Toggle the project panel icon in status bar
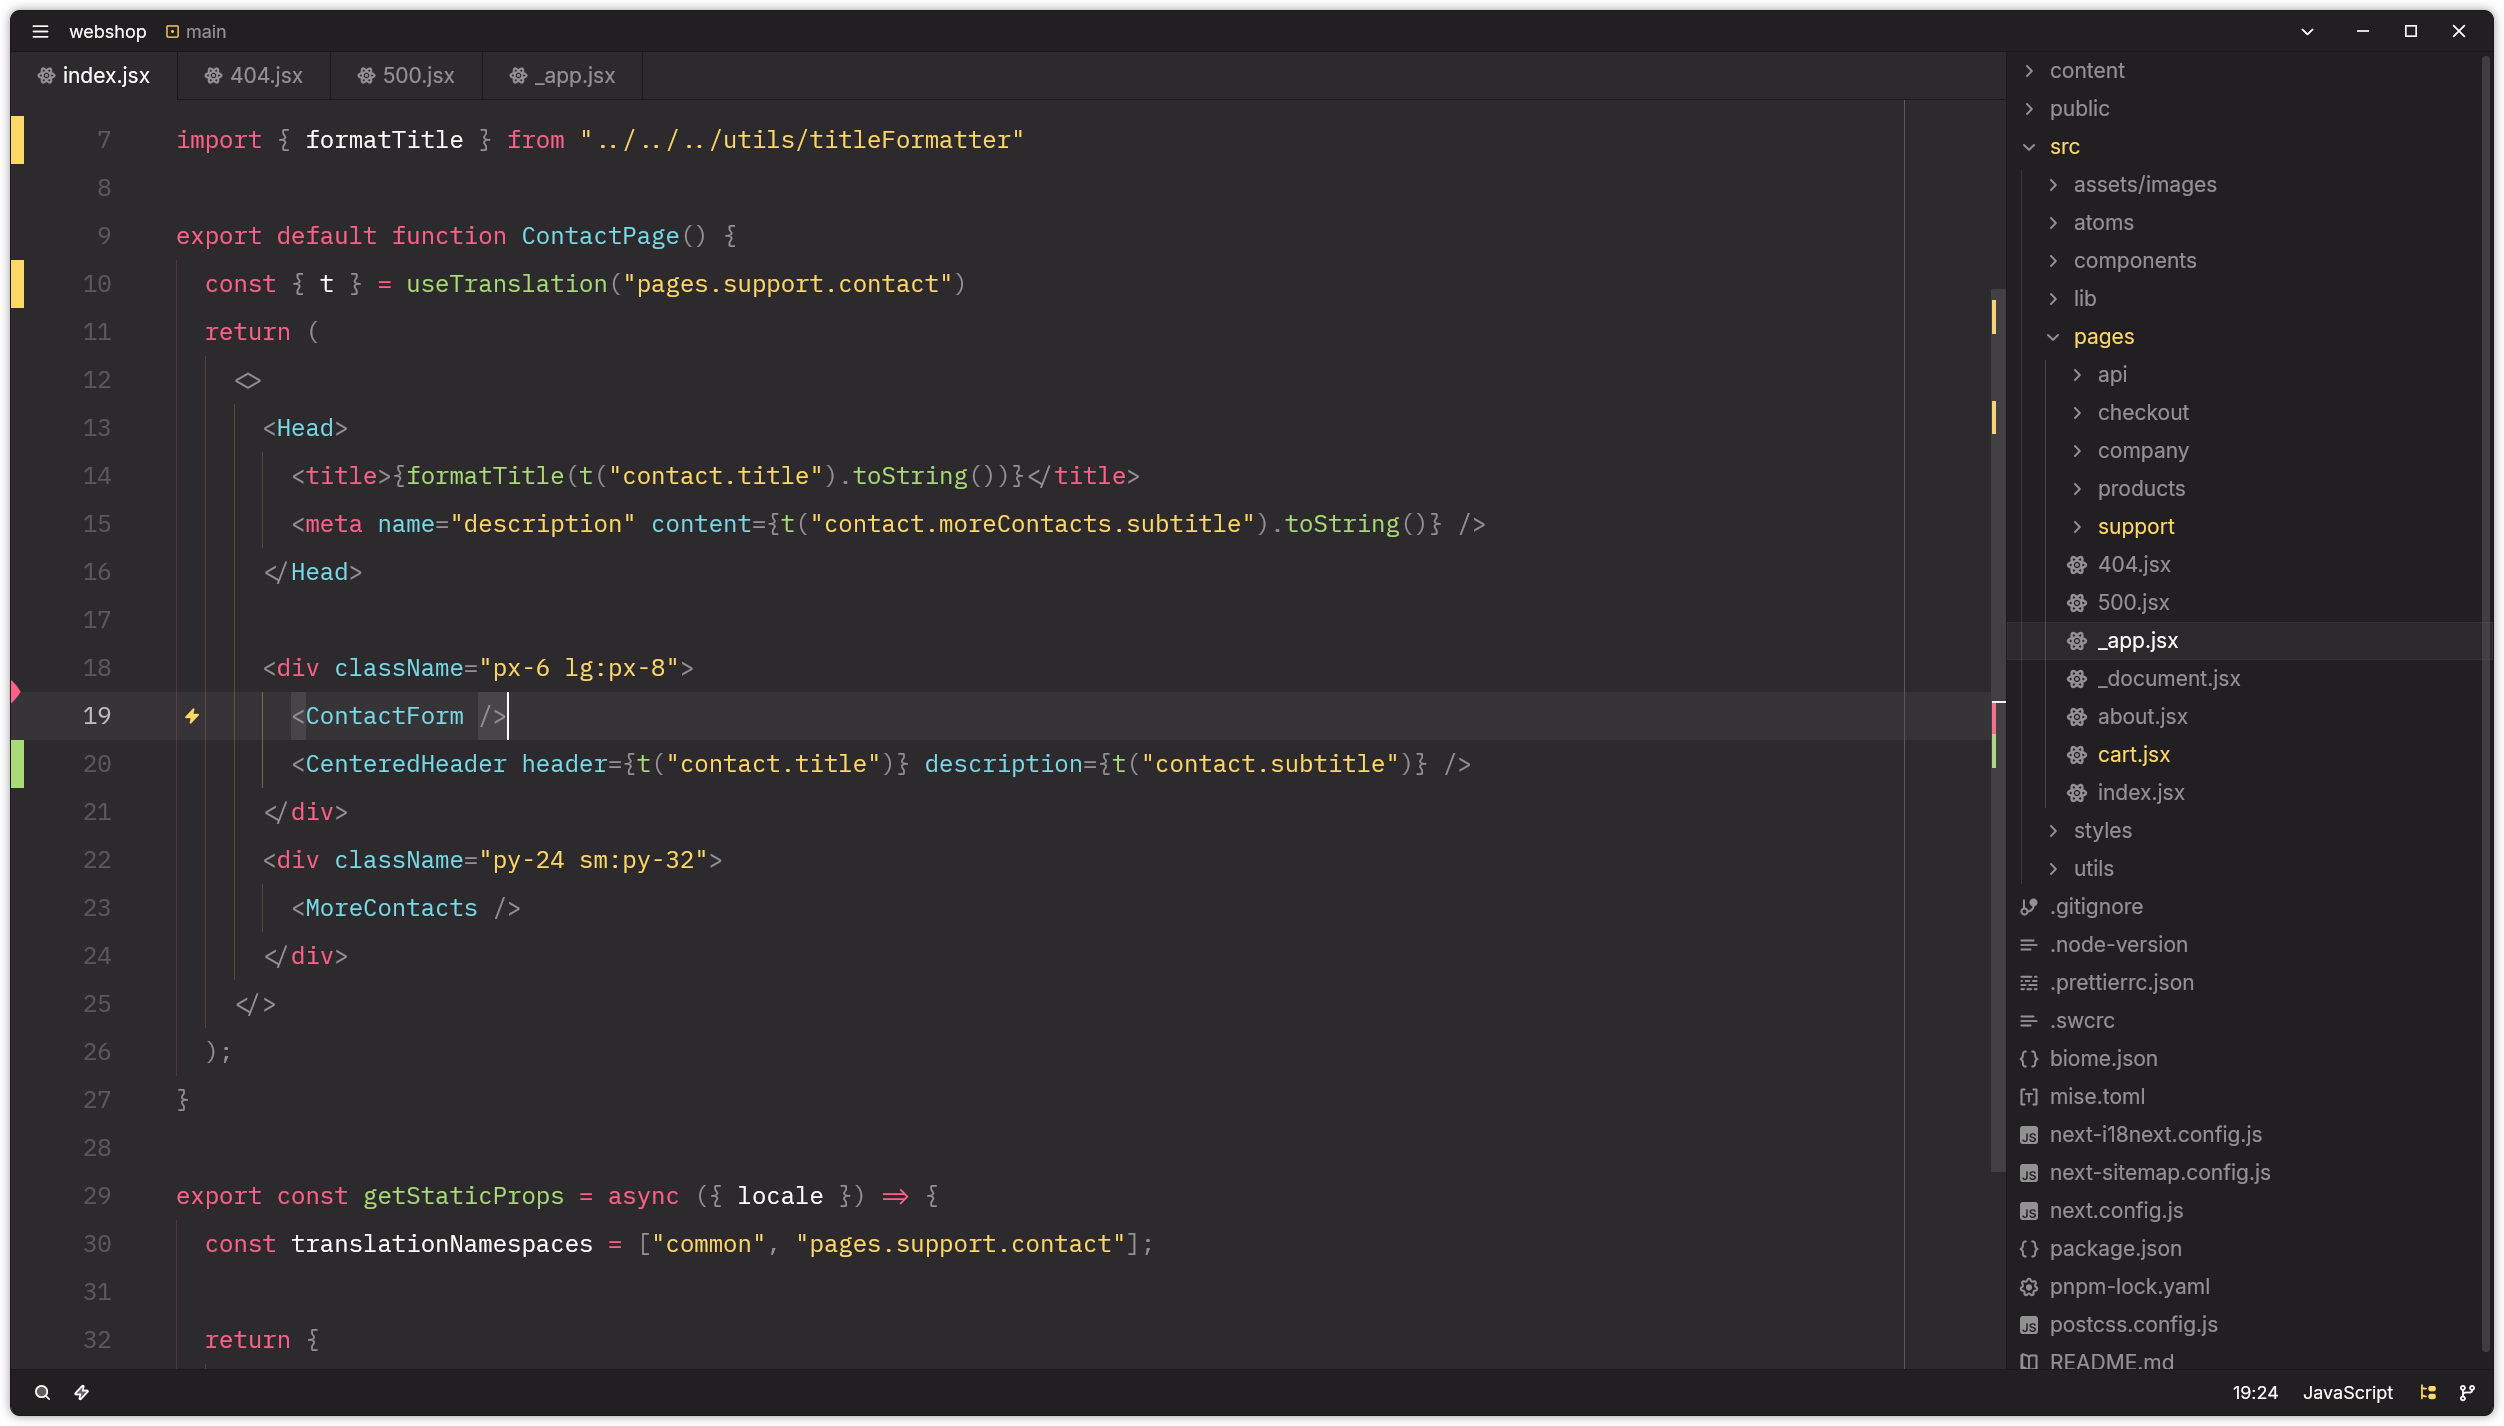This screenshot has height=1426, width=2504. click(2428, 1392)
